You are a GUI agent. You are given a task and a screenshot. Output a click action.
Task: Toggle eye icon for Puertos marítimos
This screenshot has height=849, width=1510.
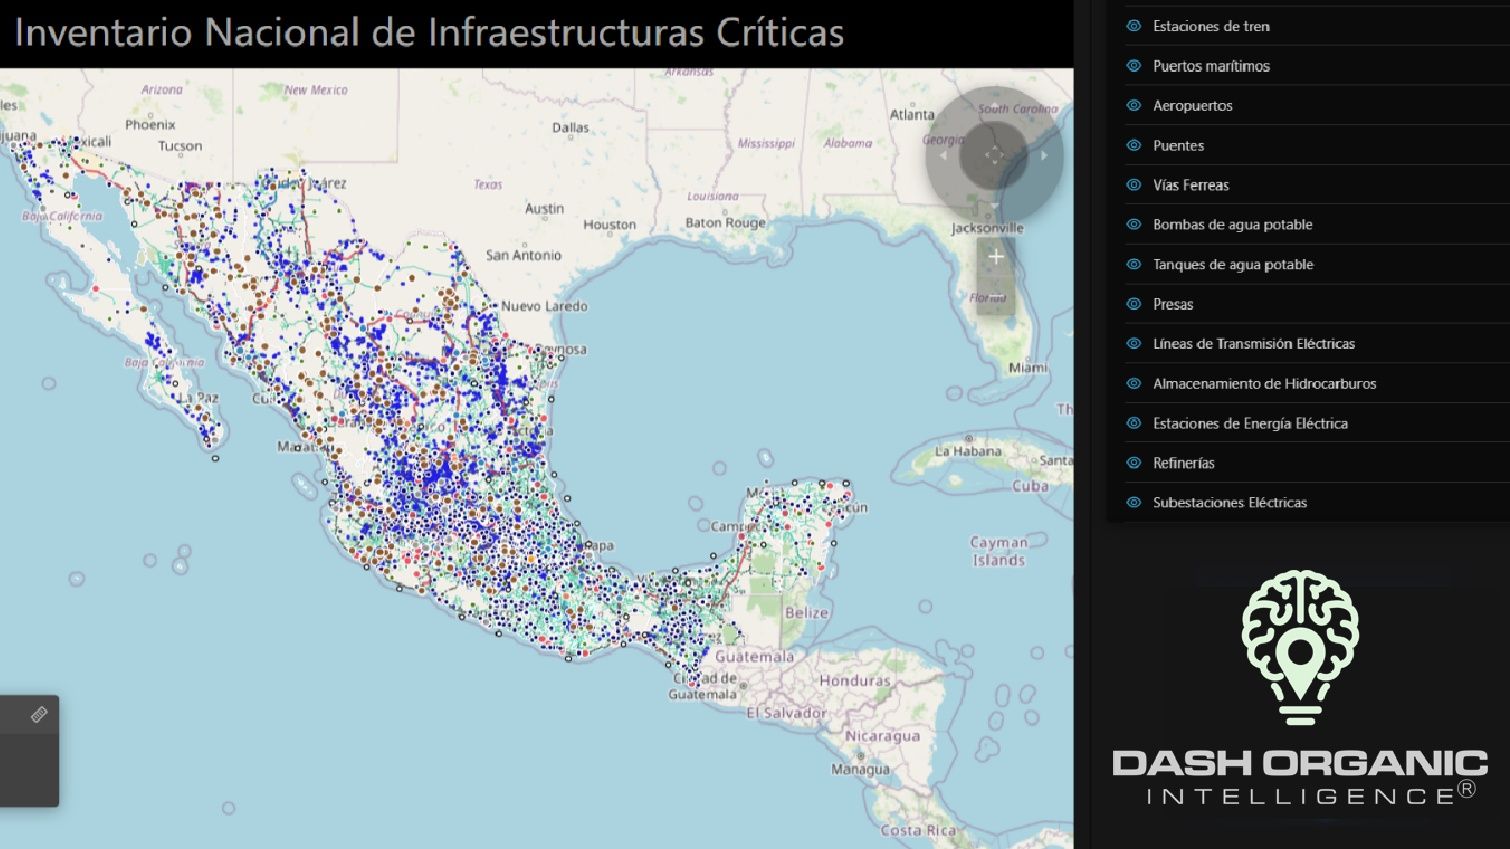[1134, 66]
